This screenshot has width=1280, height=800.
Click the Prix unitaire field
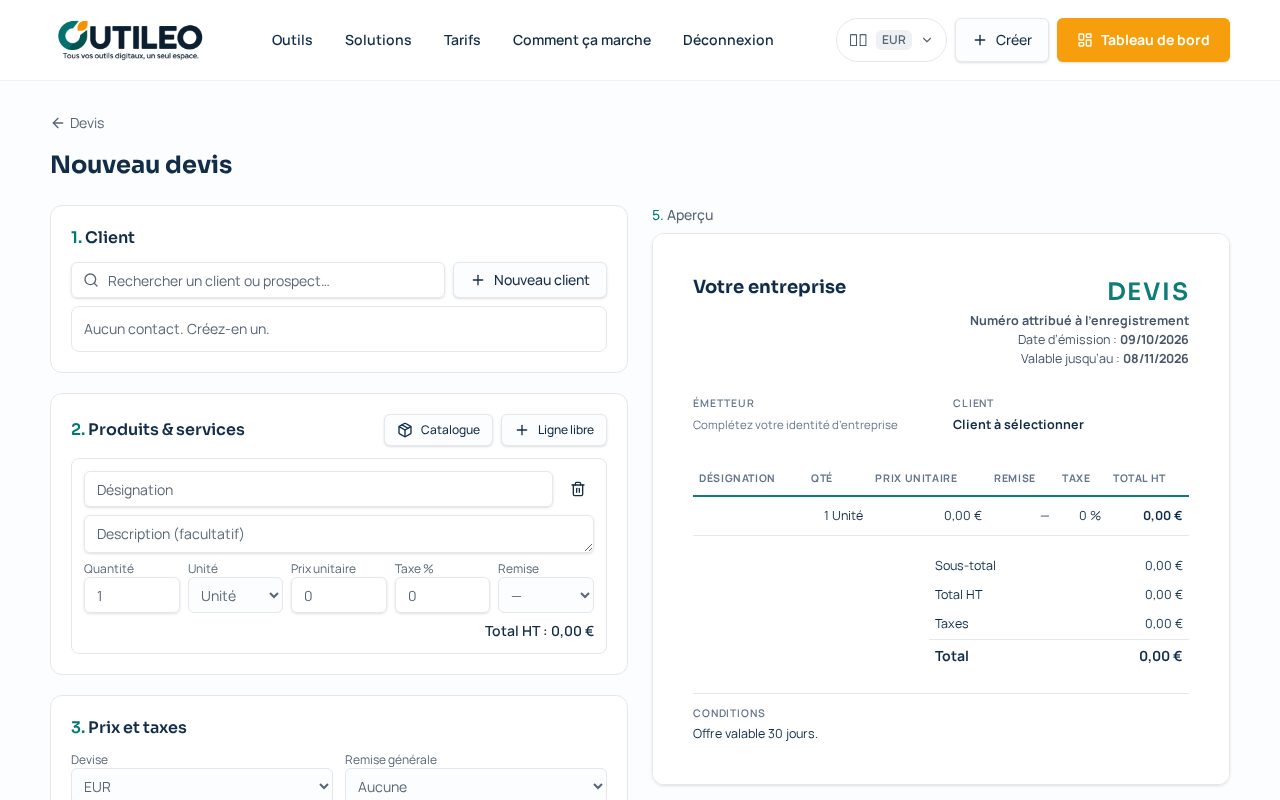tap(339, 595)
